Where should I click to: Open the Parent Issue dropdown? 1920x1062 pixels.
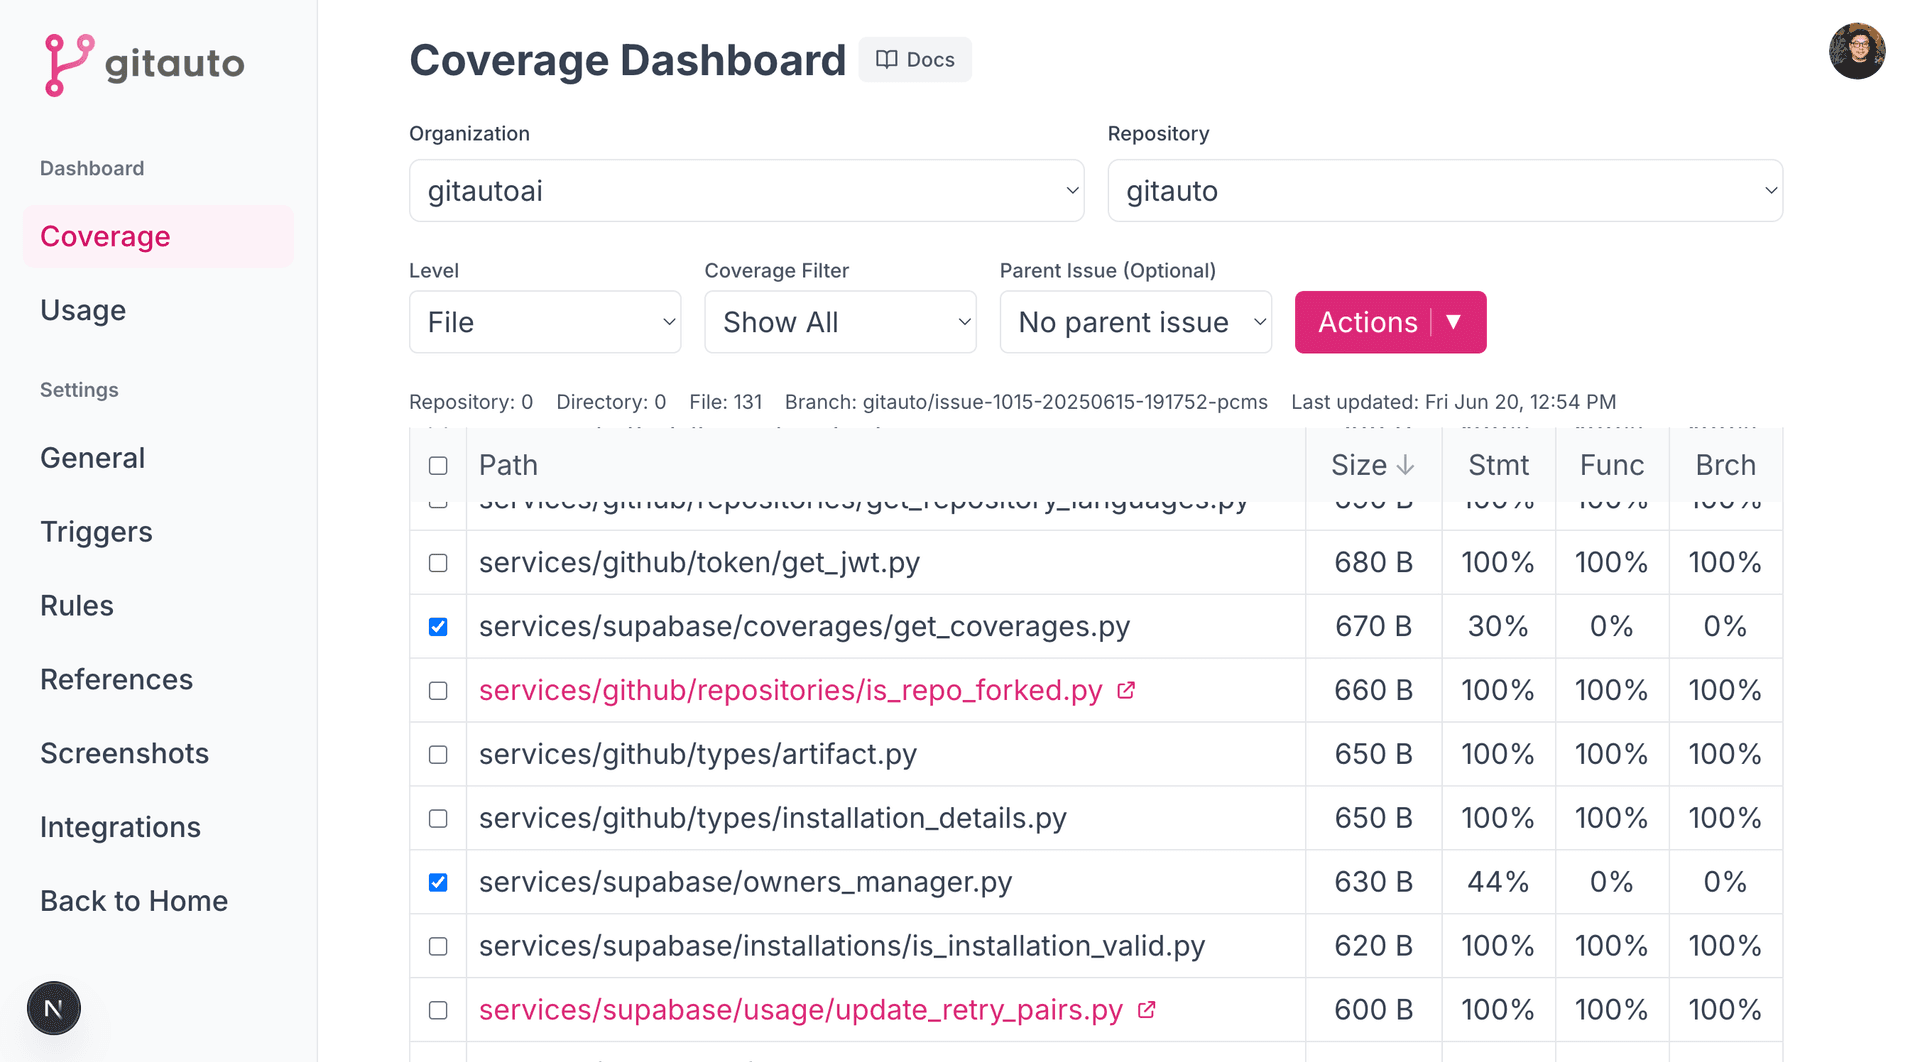point(1136,322)
